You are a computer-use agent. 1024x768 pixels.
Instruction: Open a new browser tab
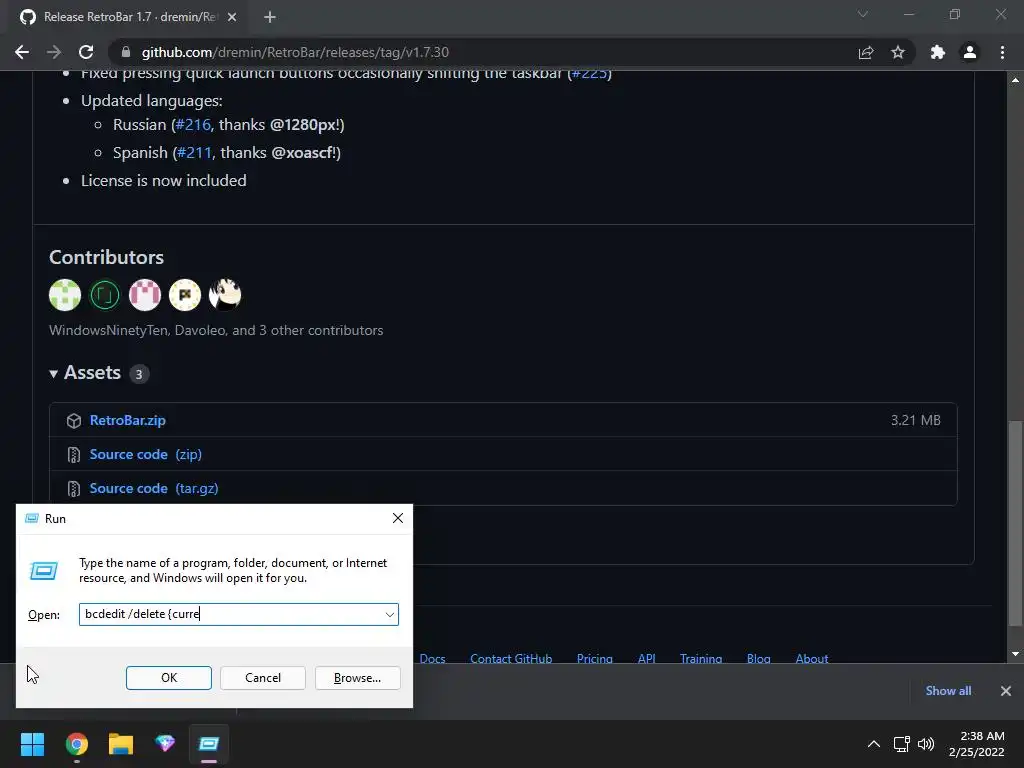[x=270, y=17]
